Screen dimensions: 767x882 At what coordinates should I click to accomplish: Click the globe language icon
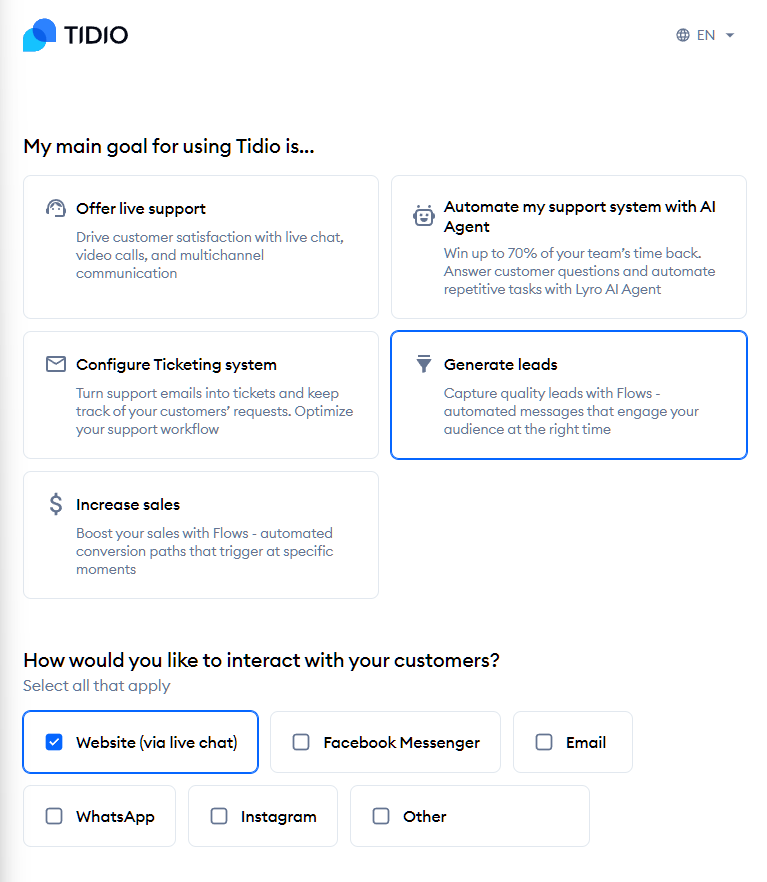[x=683, y=34]
